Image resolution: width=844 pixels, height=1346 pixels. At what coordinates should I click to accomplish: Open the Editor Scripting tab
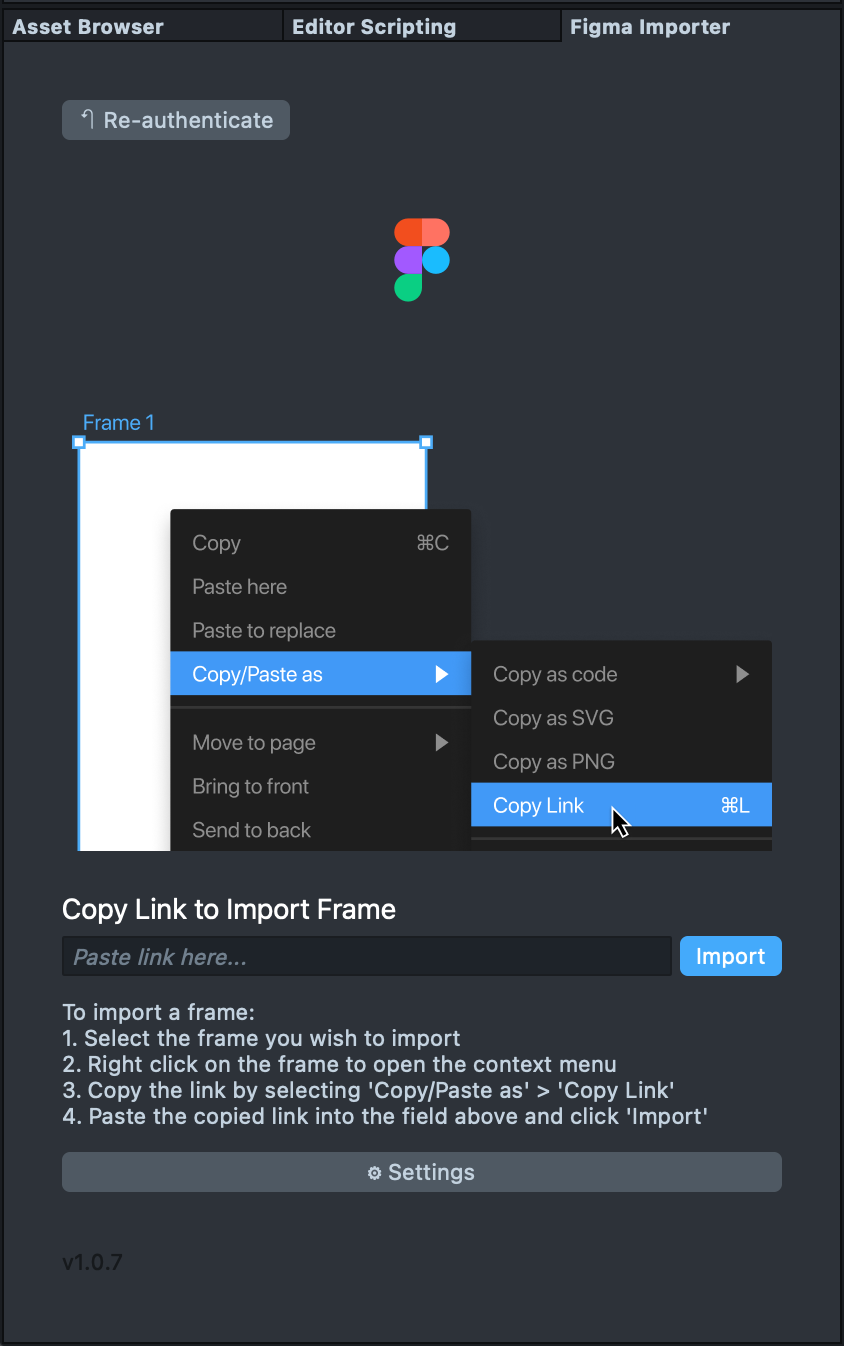[x=374, y=27]
